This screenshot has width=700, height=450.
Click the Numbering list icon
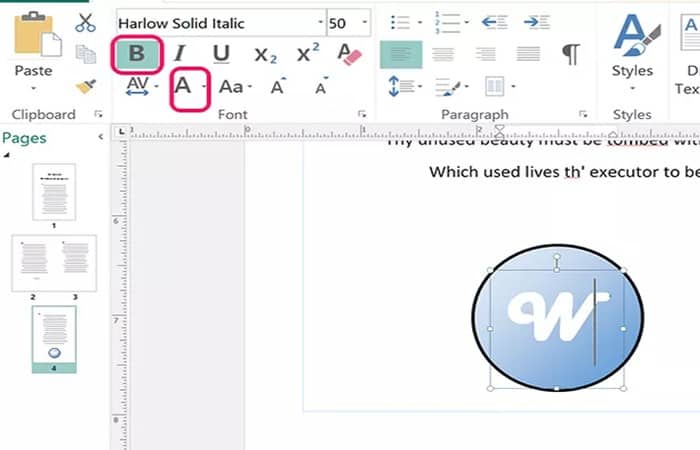point(447,22)
